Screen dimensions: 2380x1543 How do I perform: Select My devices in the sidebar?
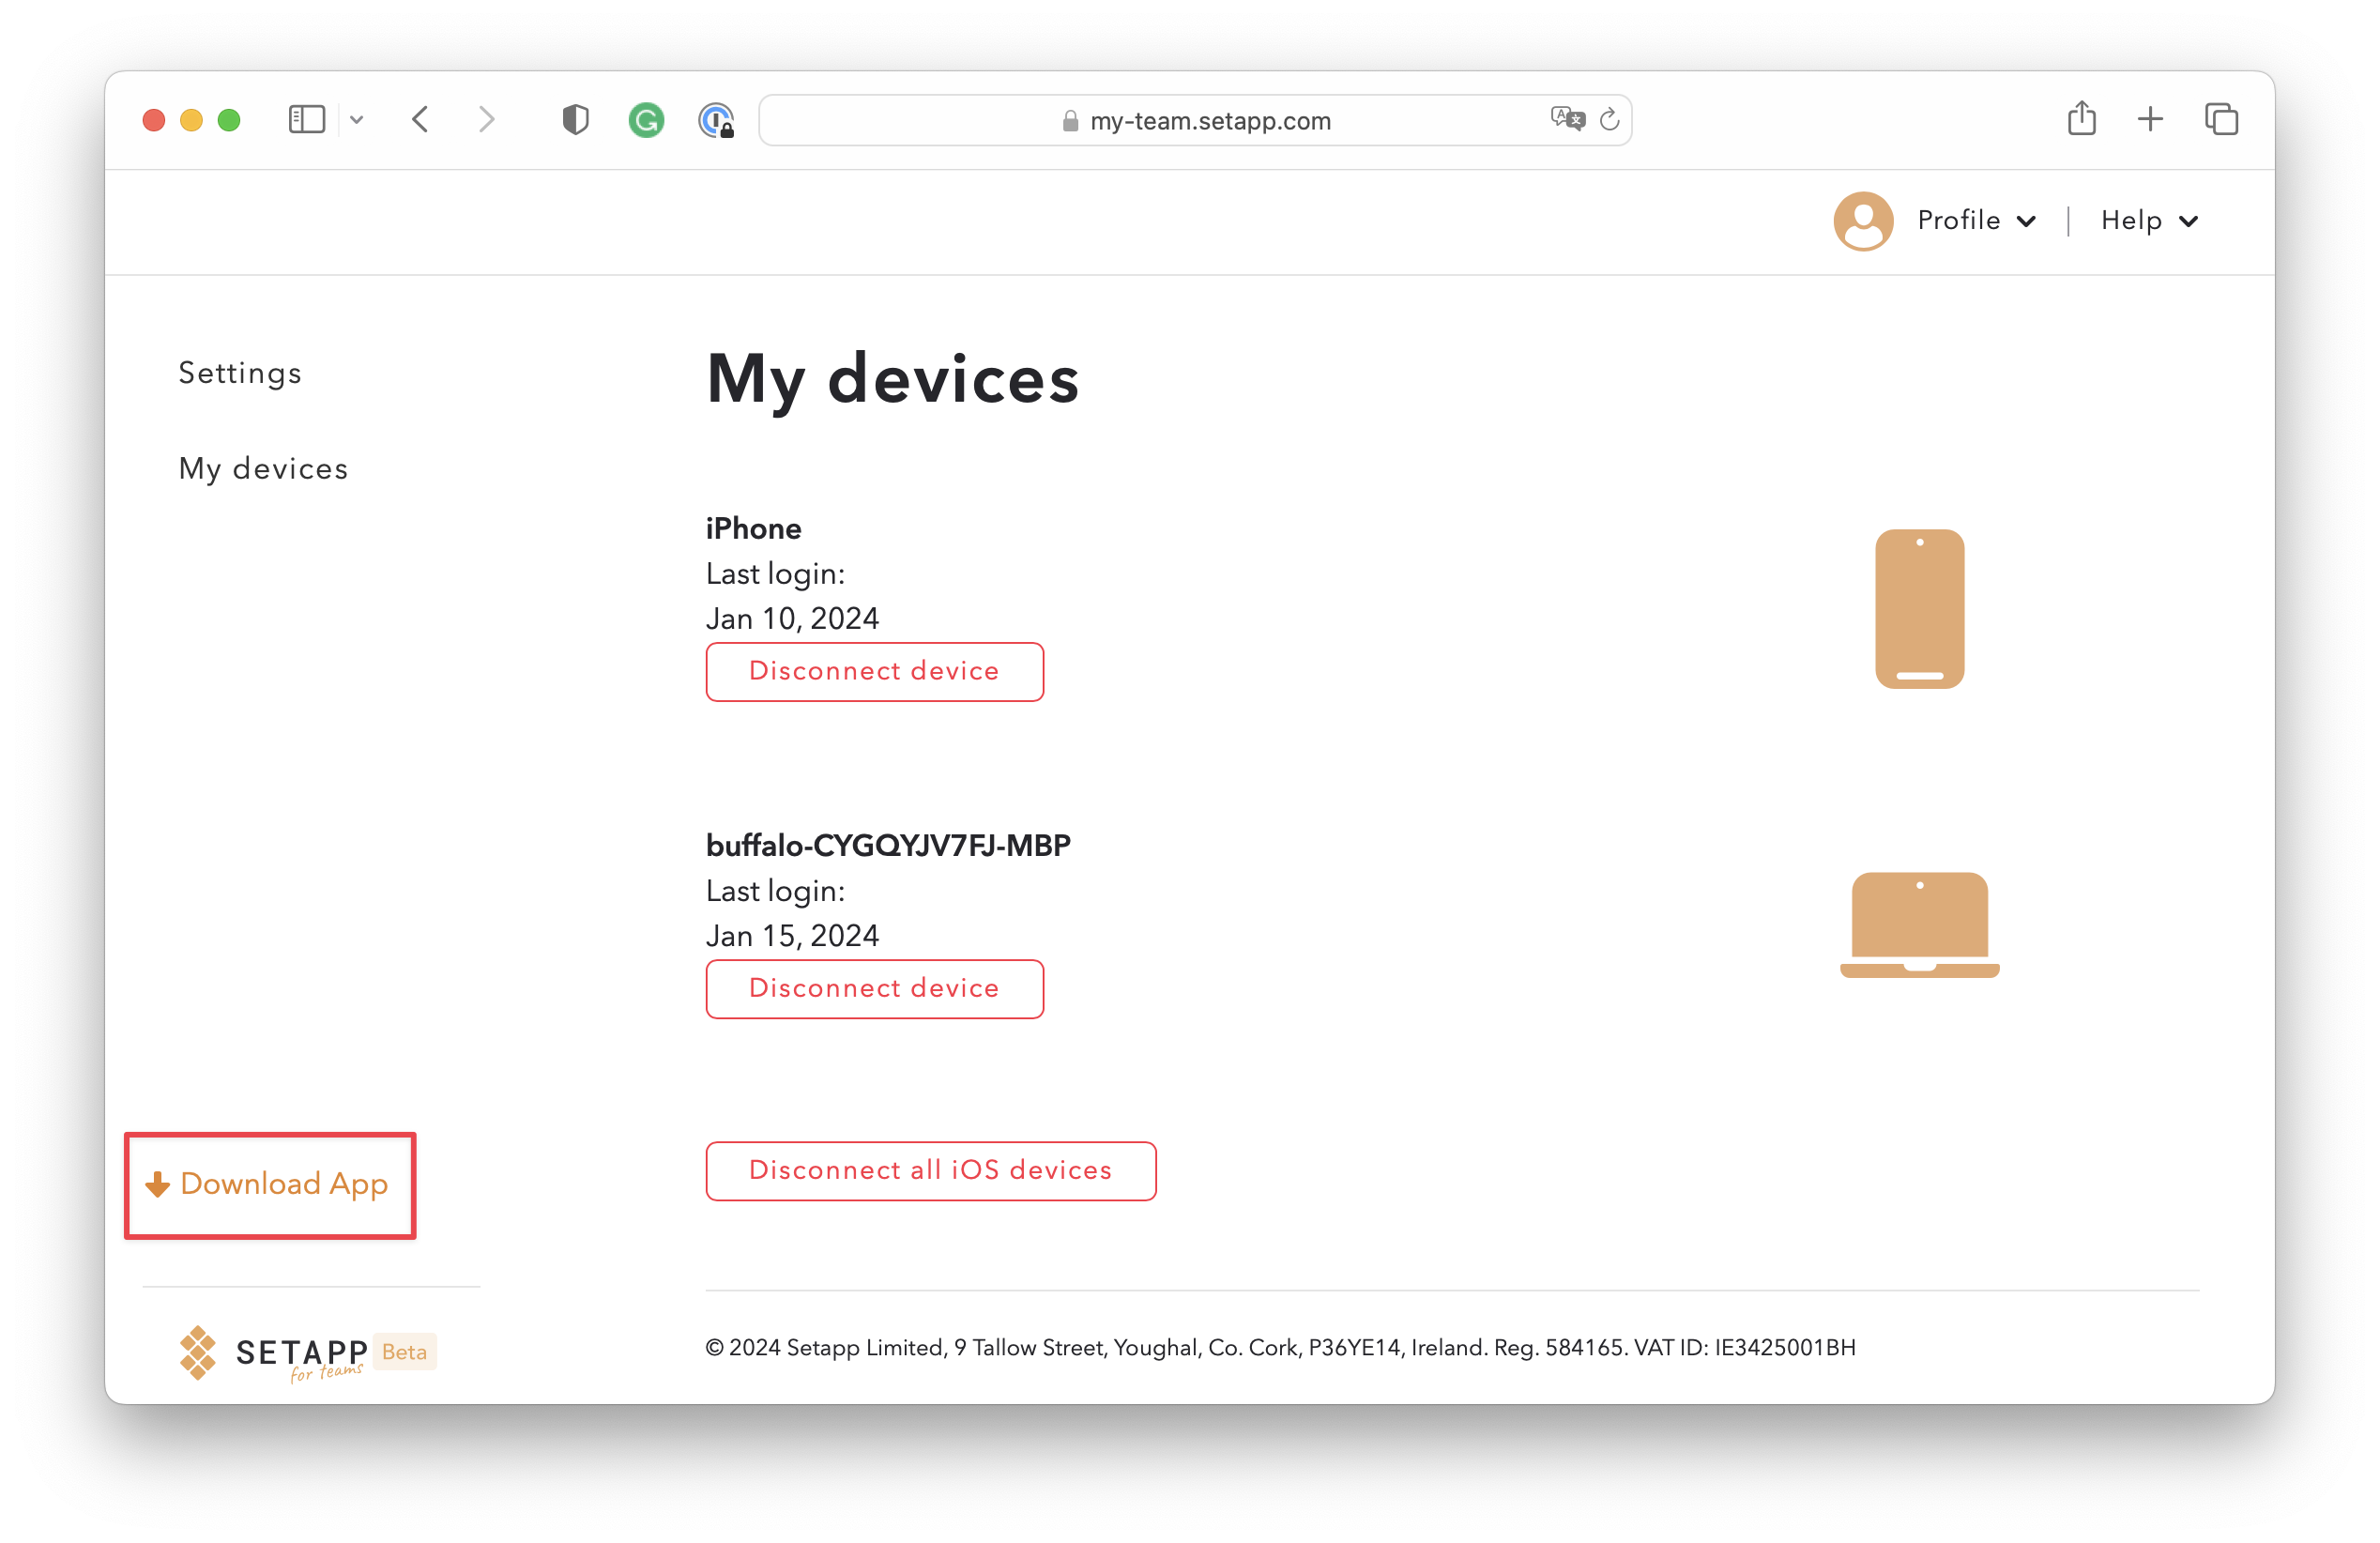[263, 468]
